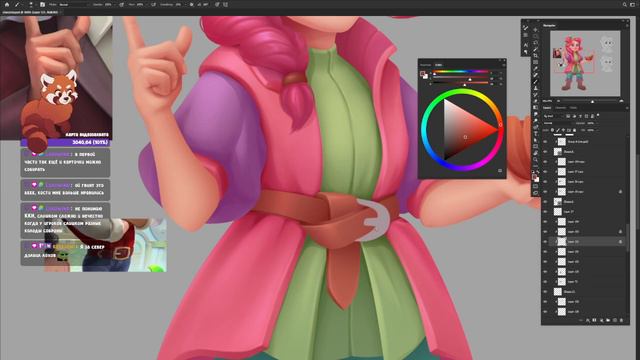Select the Eyedropper tool
Viewport: 640px width, 360px height.
[x=535, y=69]
